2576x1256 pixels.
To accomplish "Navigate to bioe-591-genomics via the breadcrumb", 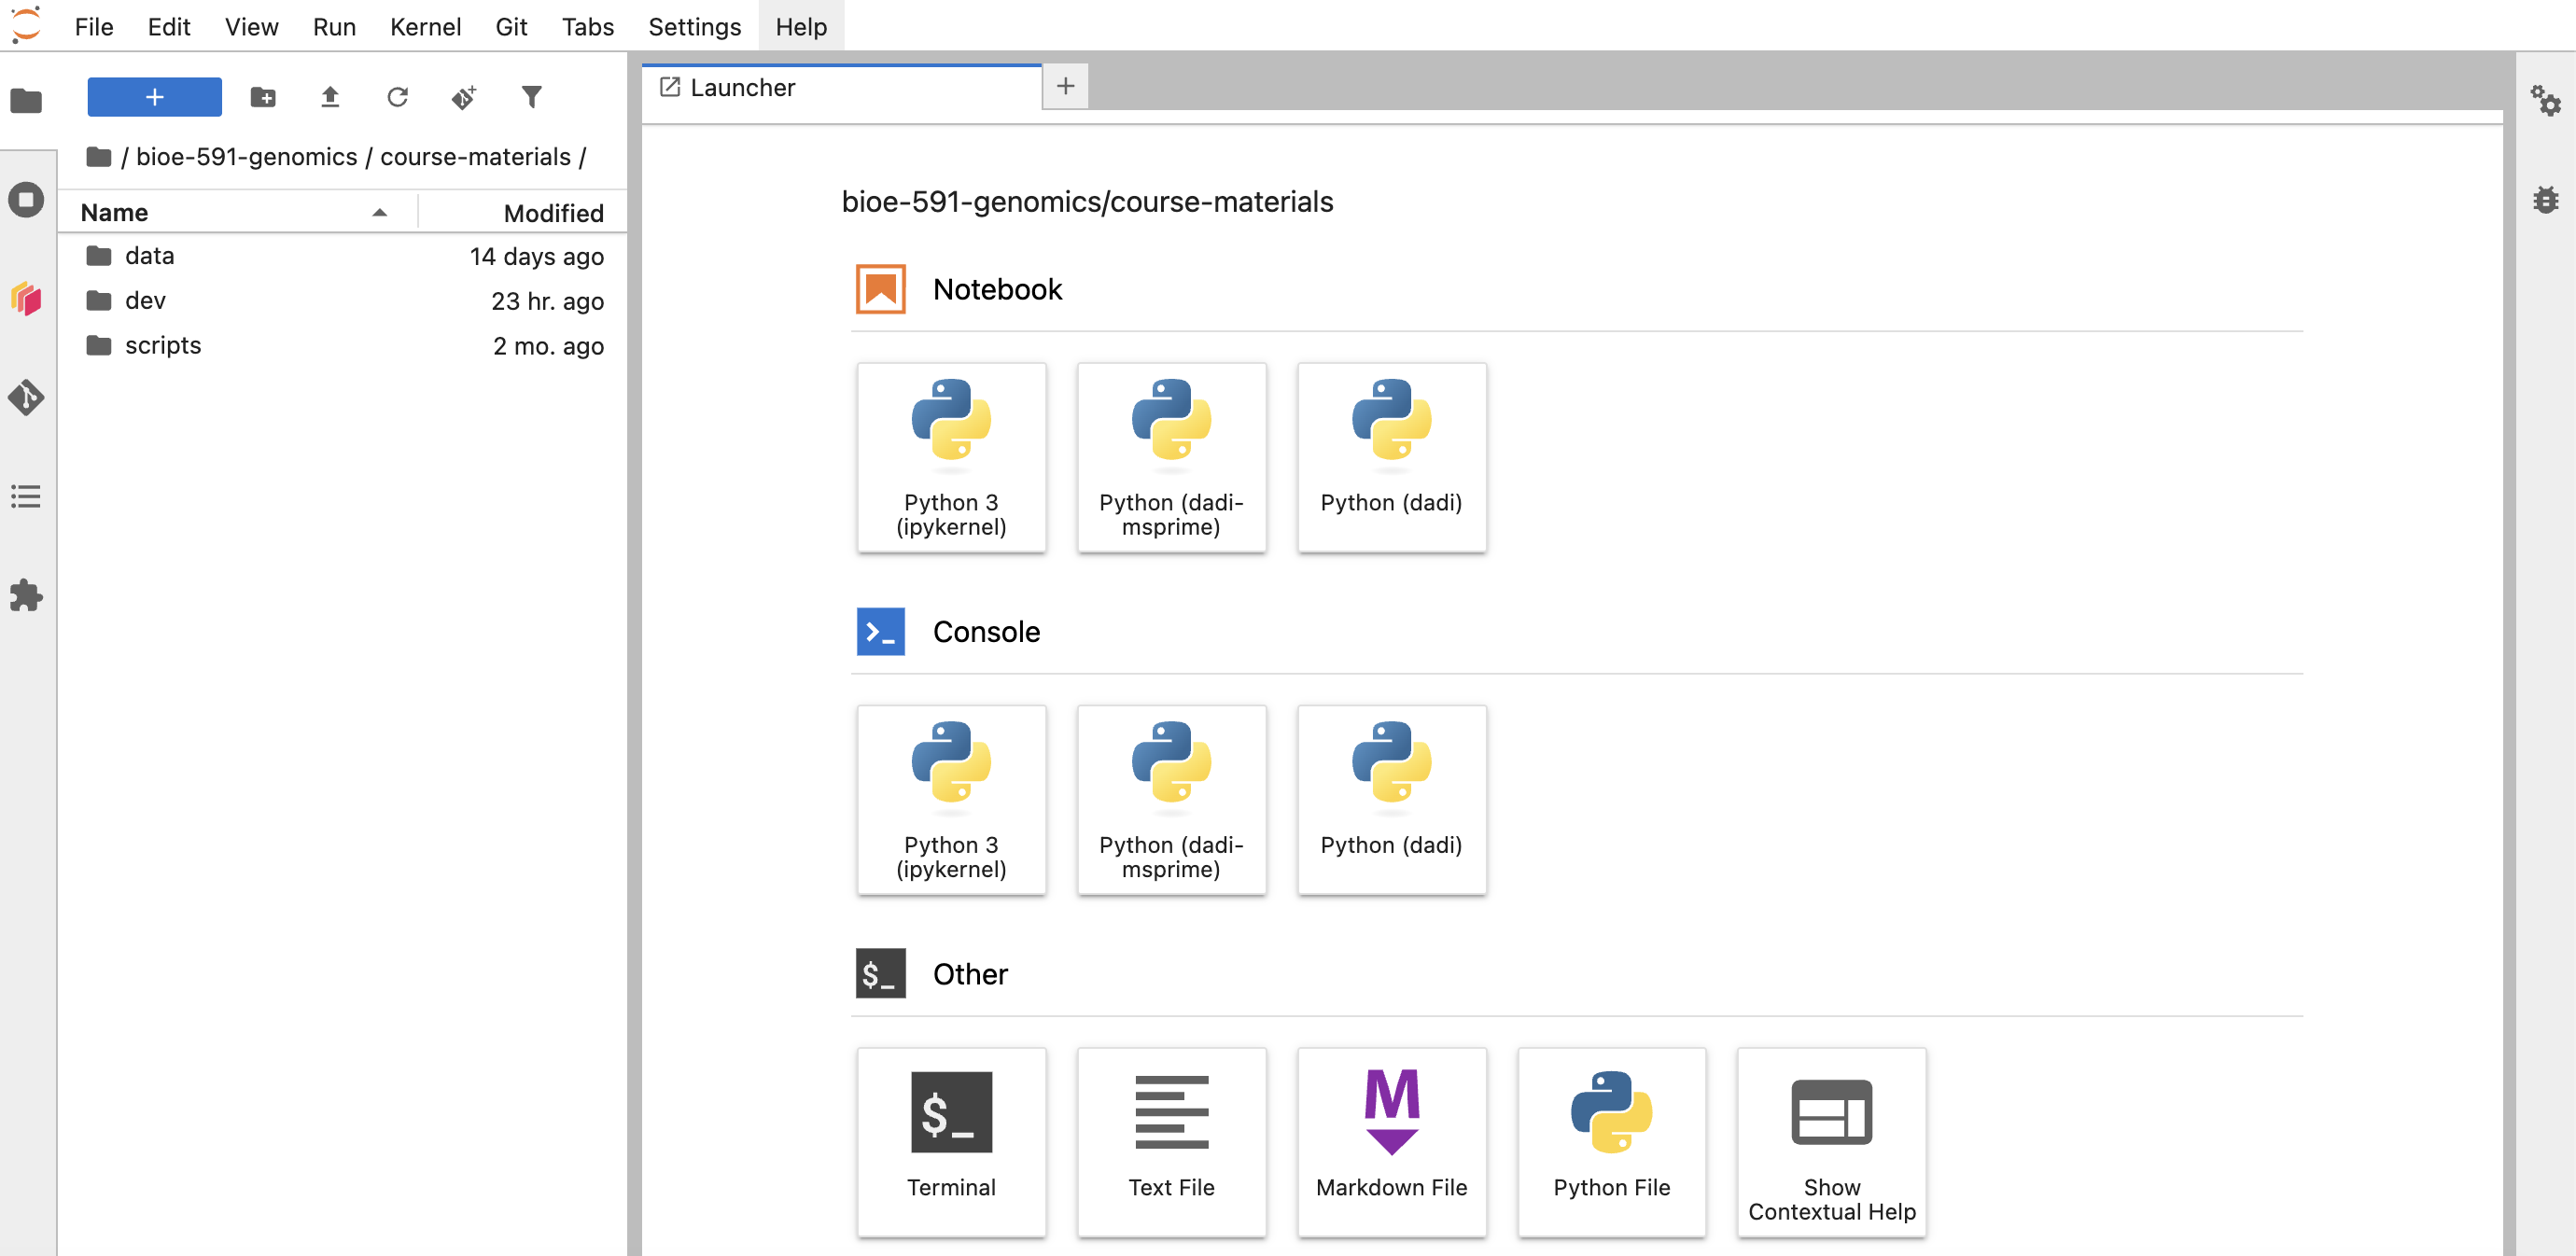I will point(246,157).
